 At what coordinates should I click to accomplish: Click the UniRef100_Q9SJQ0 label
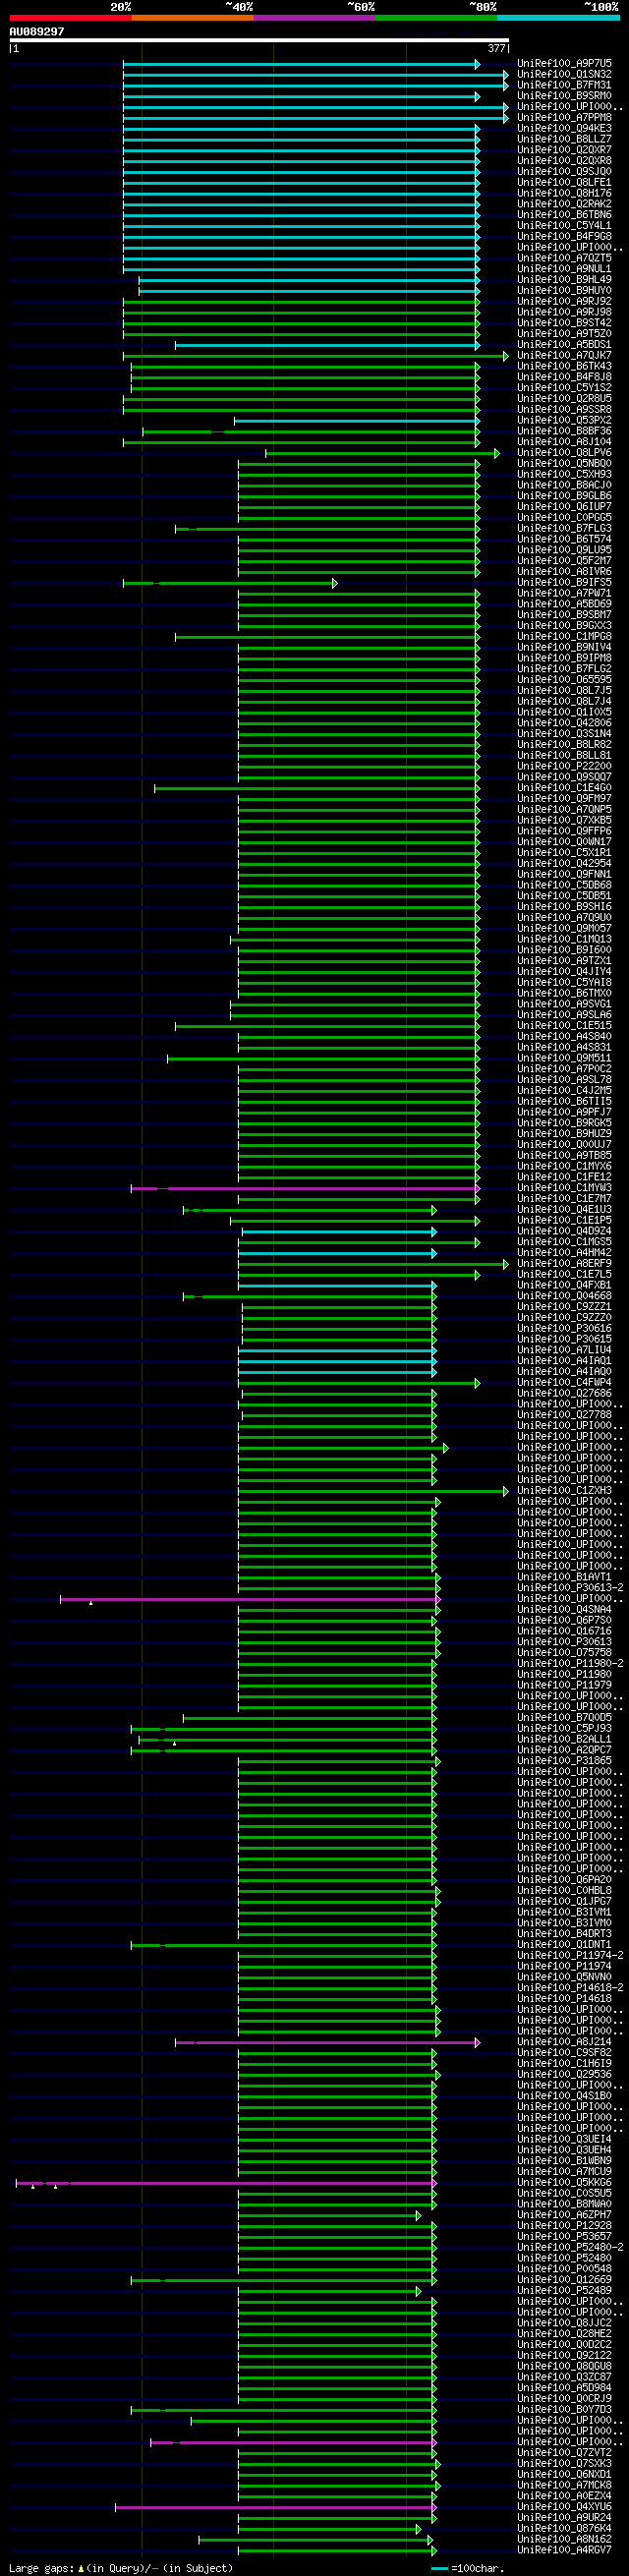(564, 171)
